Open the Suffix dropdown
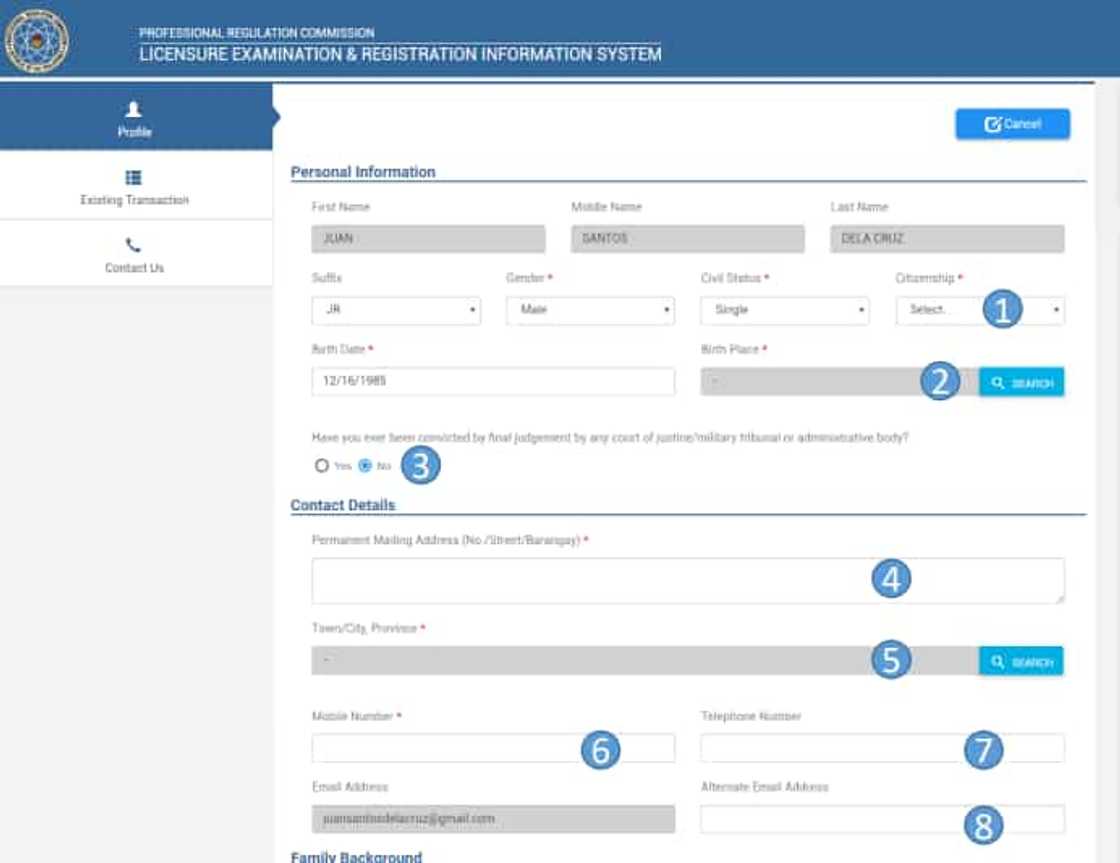 (396, 311)
